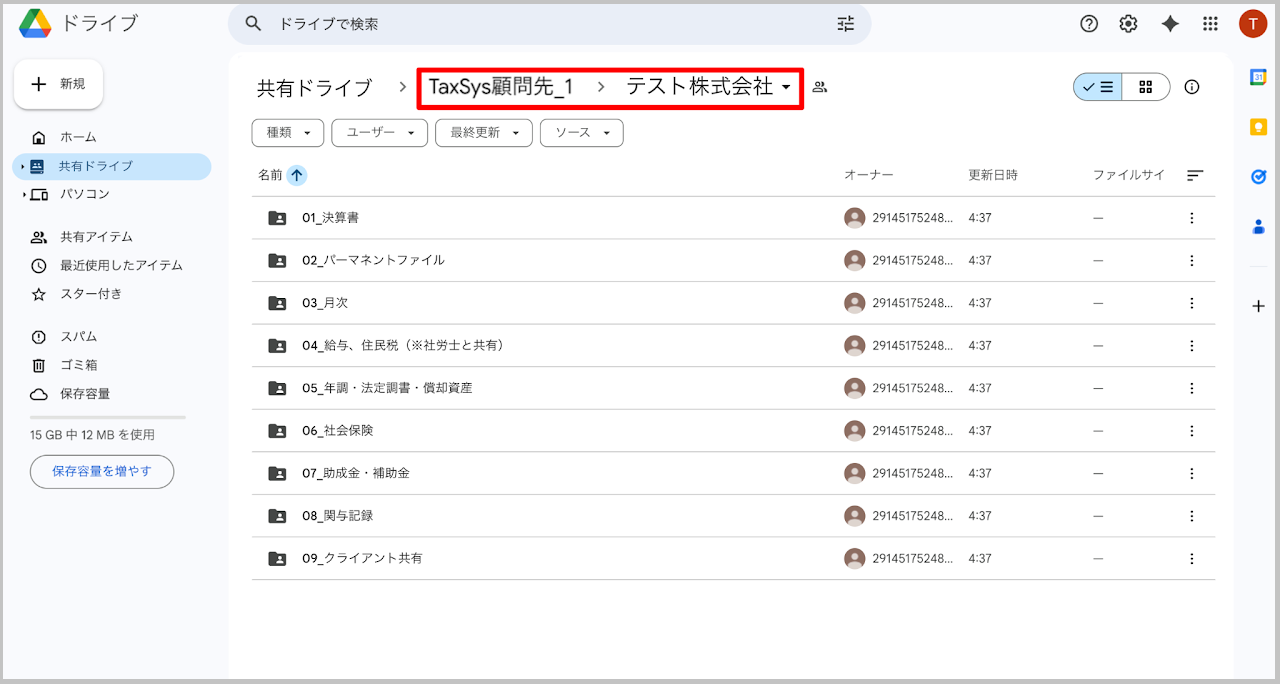The height and width of the screenshot is (684, 1280).
Task: Click the 更新日時 column header
Action: click(x=993, y=175)
